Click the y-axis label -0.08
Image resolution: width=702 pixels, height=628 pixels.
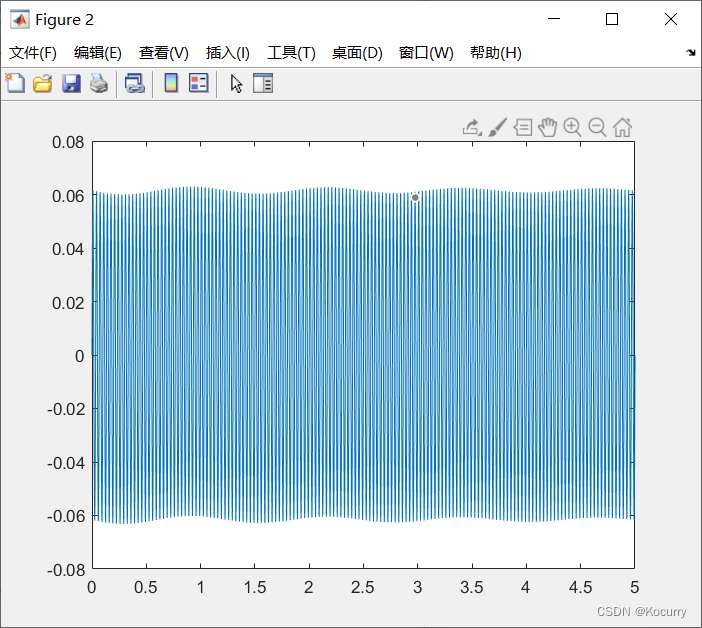click(66, 570)
